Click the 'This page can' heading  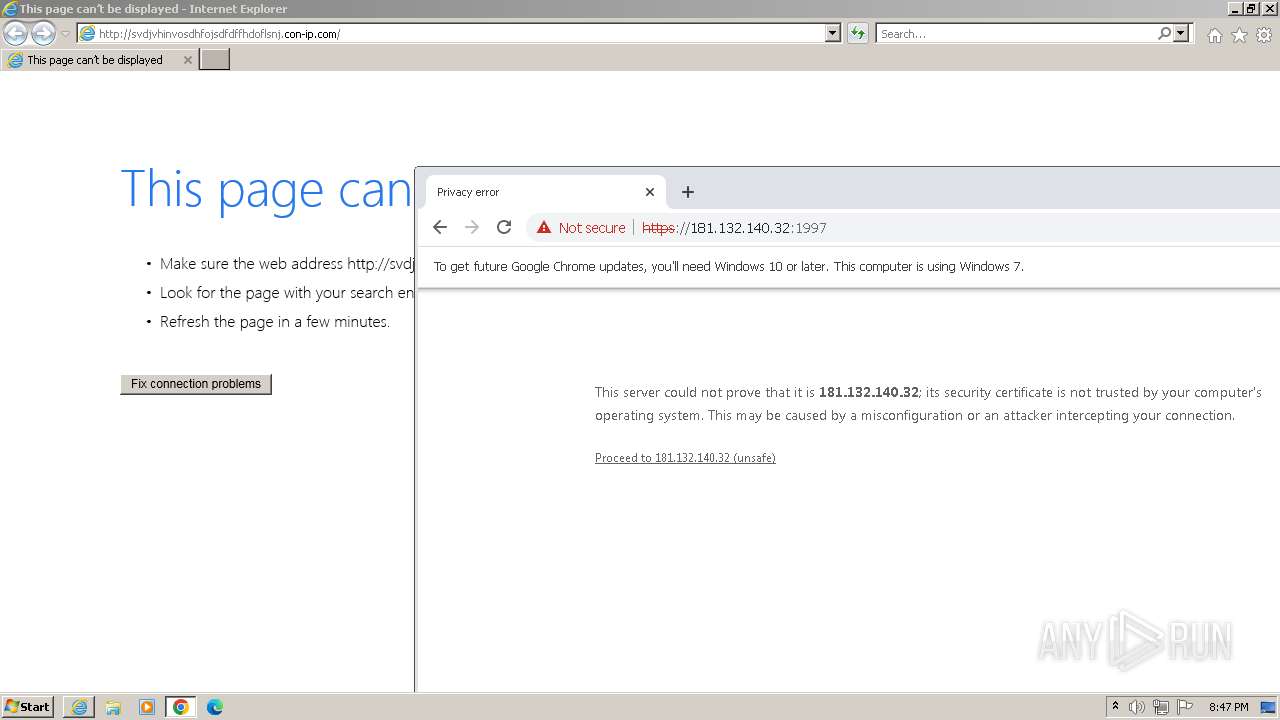tap(267, 190)
